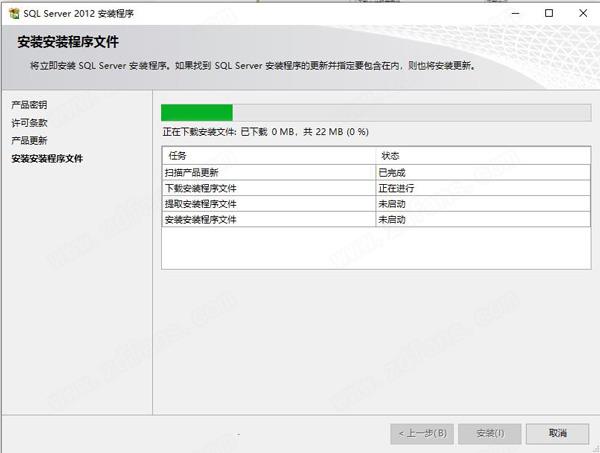This screenshot has width=600, height=453.
Task: Click 未启动 status for 安装安装程序文件 row
Action: click(x=483, y=220)
